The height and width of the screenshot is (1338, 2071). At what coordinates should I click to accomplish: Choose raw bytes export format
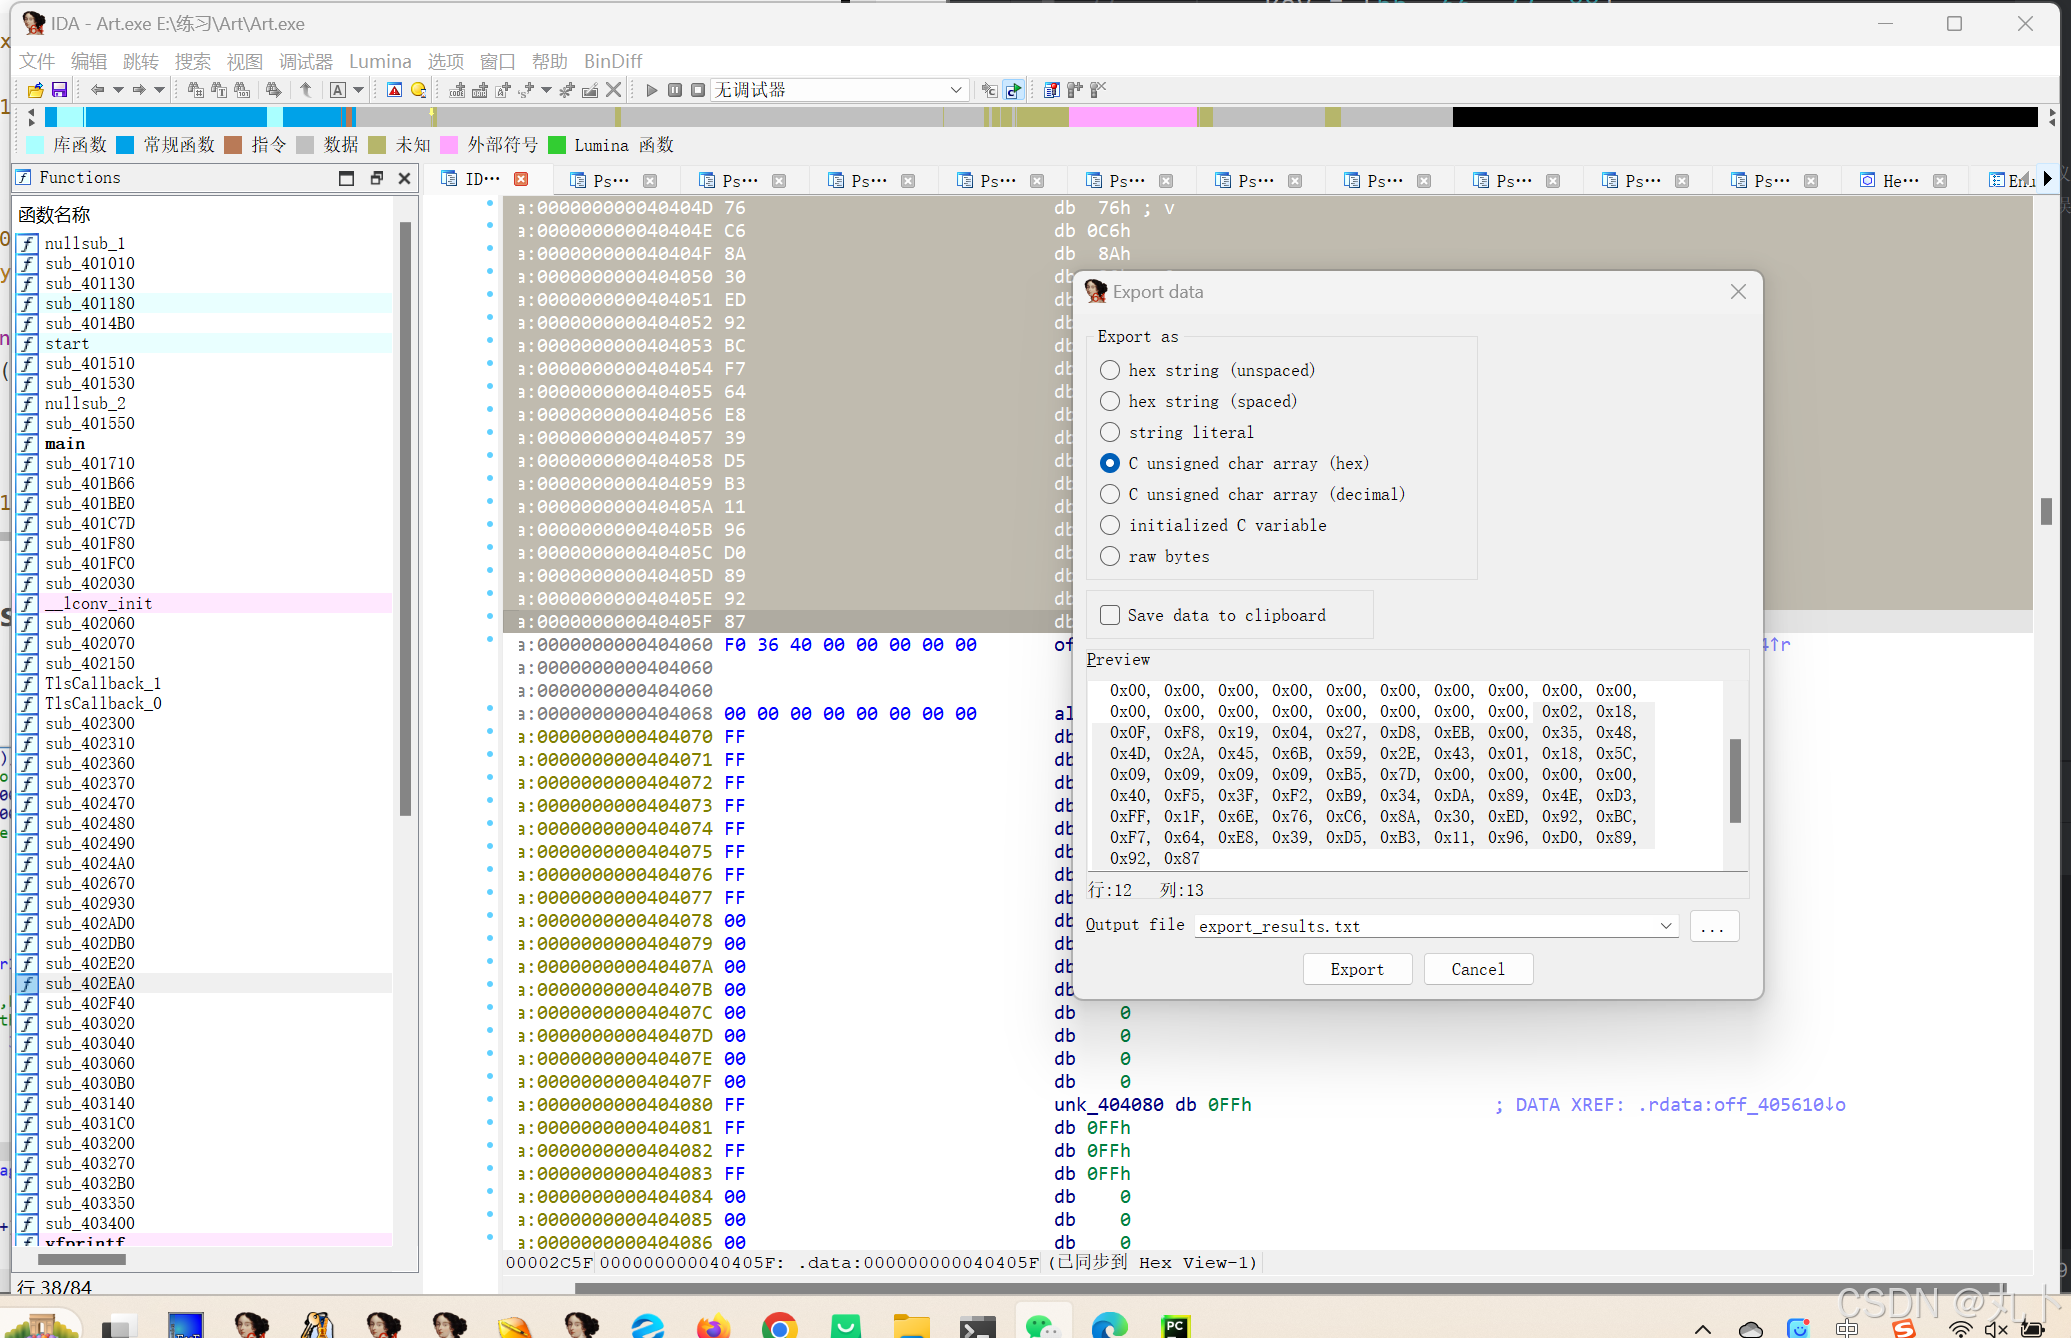tap(1110, 556)
